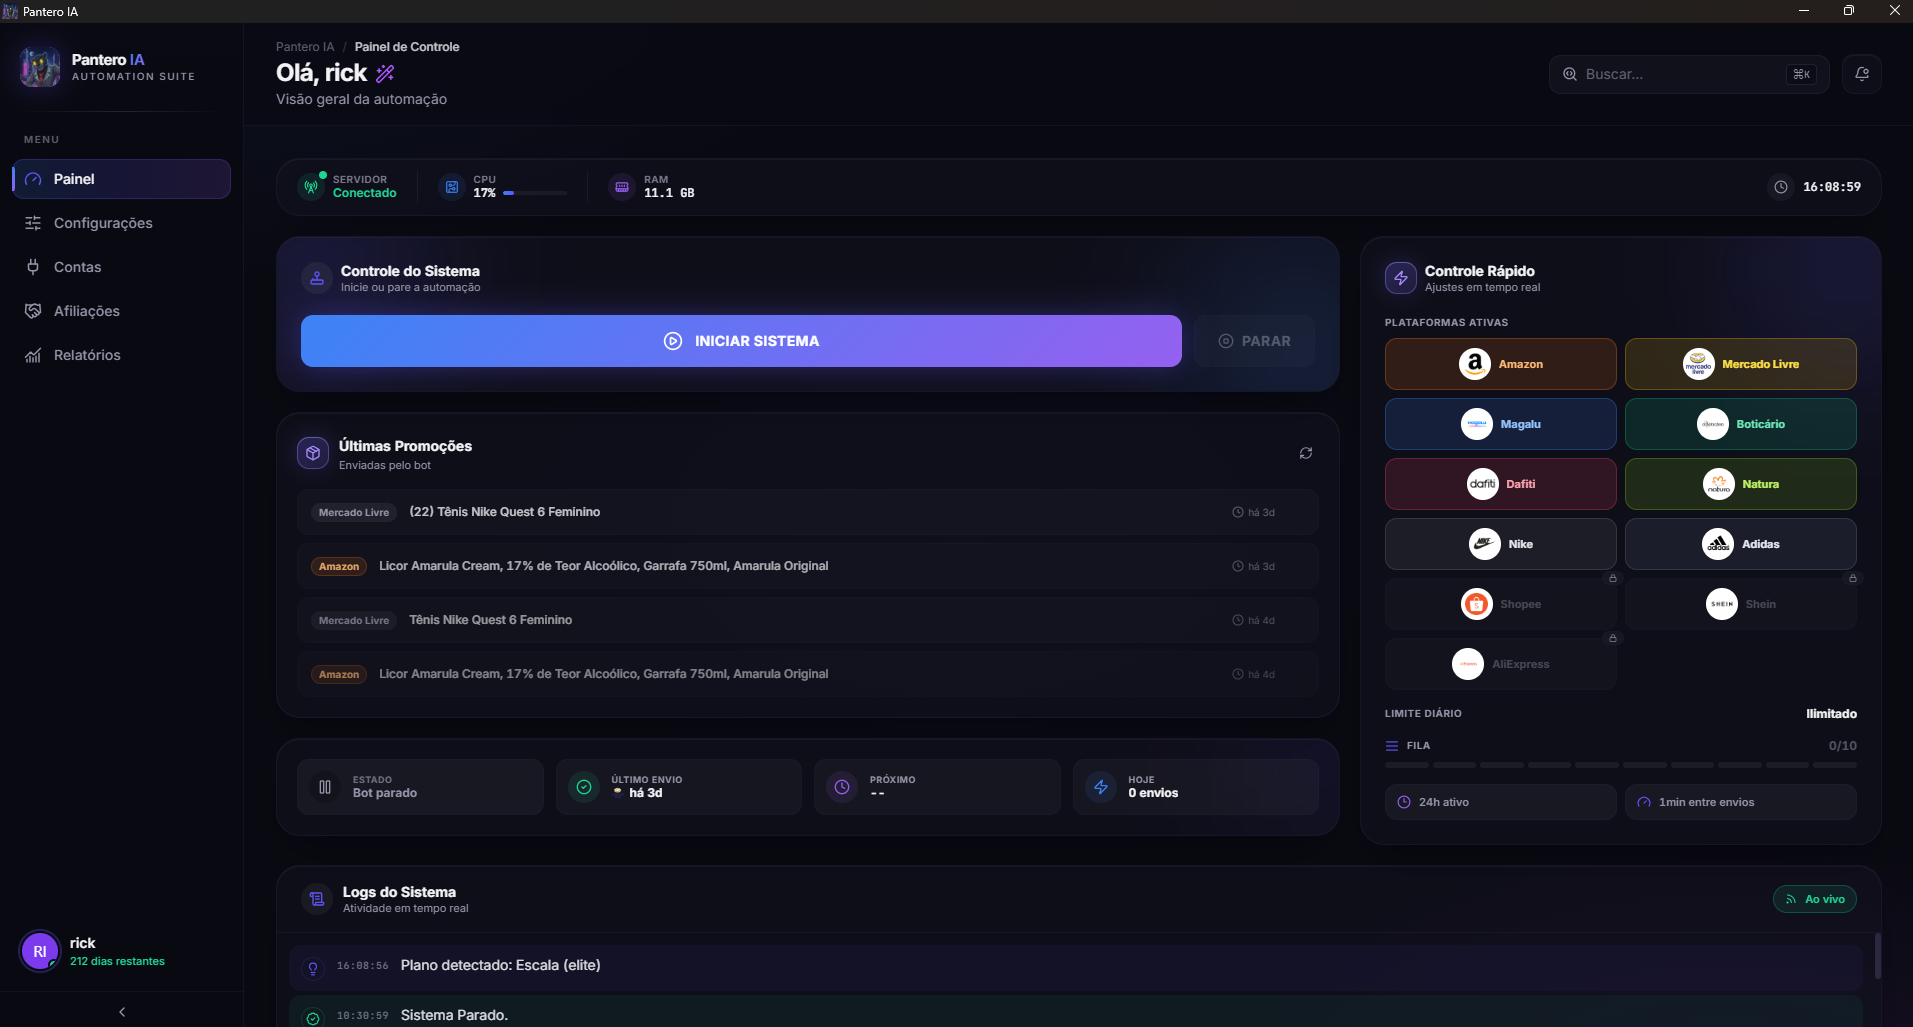1913x1027 pixels.
Task: Open the 1min entre envios setting
Action: [1740, 802]
